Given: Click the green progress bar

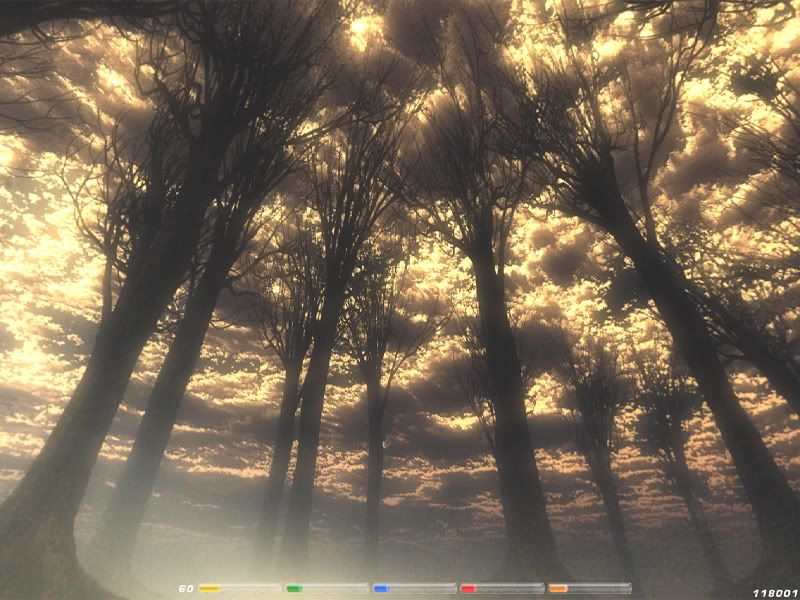Looking at the screenshot, I should [328, 588].
